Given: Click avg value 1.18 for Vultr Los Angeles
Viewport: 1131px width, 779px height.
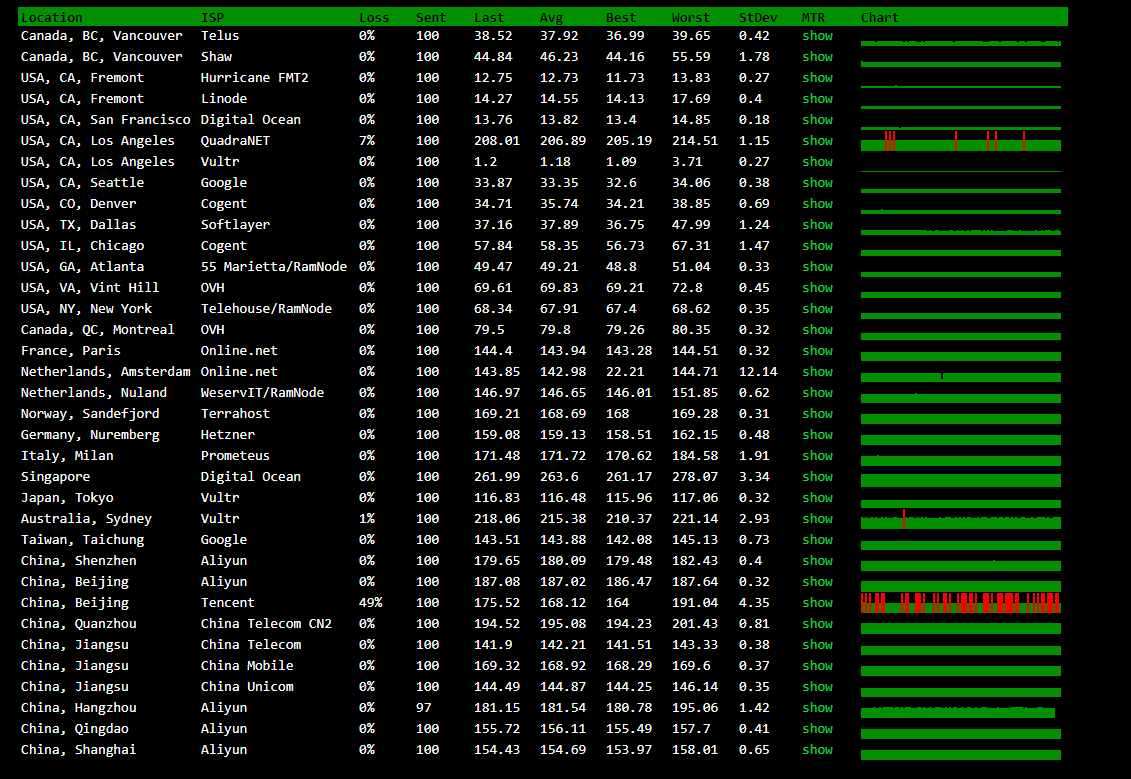Looking at the screenshot, I should [555, 162].
